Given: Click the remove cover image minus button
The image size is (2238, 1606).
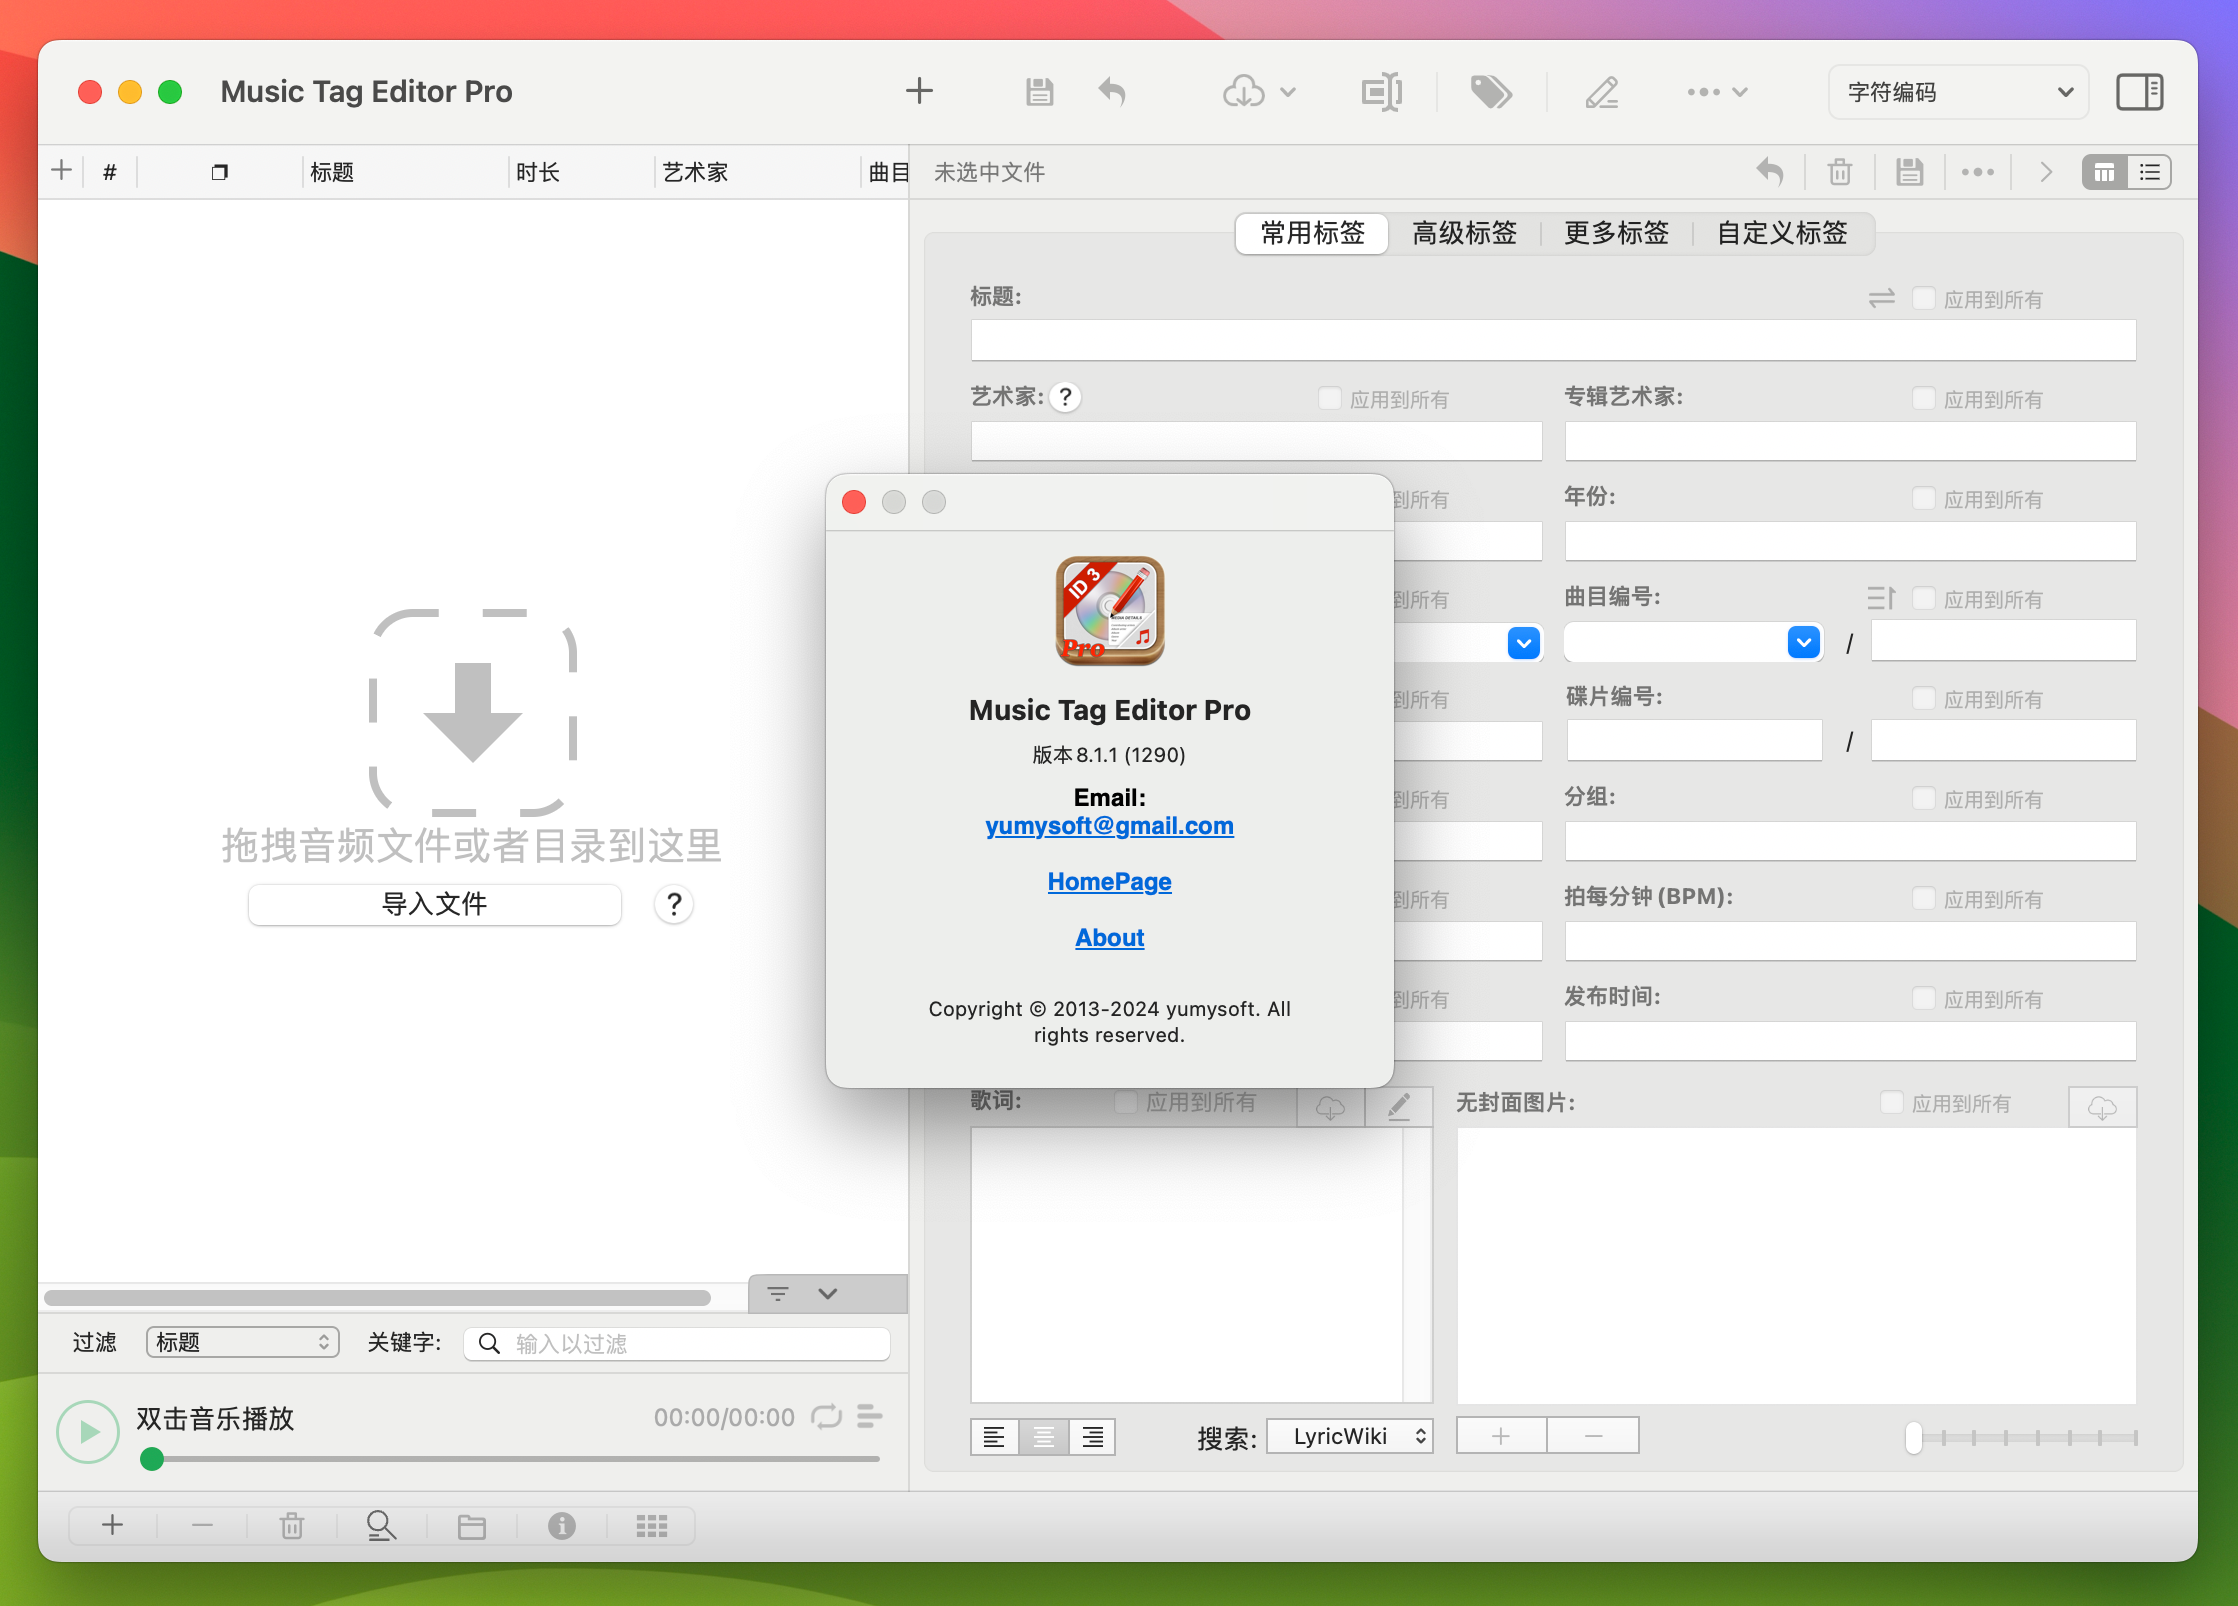Looking at the screenshot, I should coord(1593,1436).
